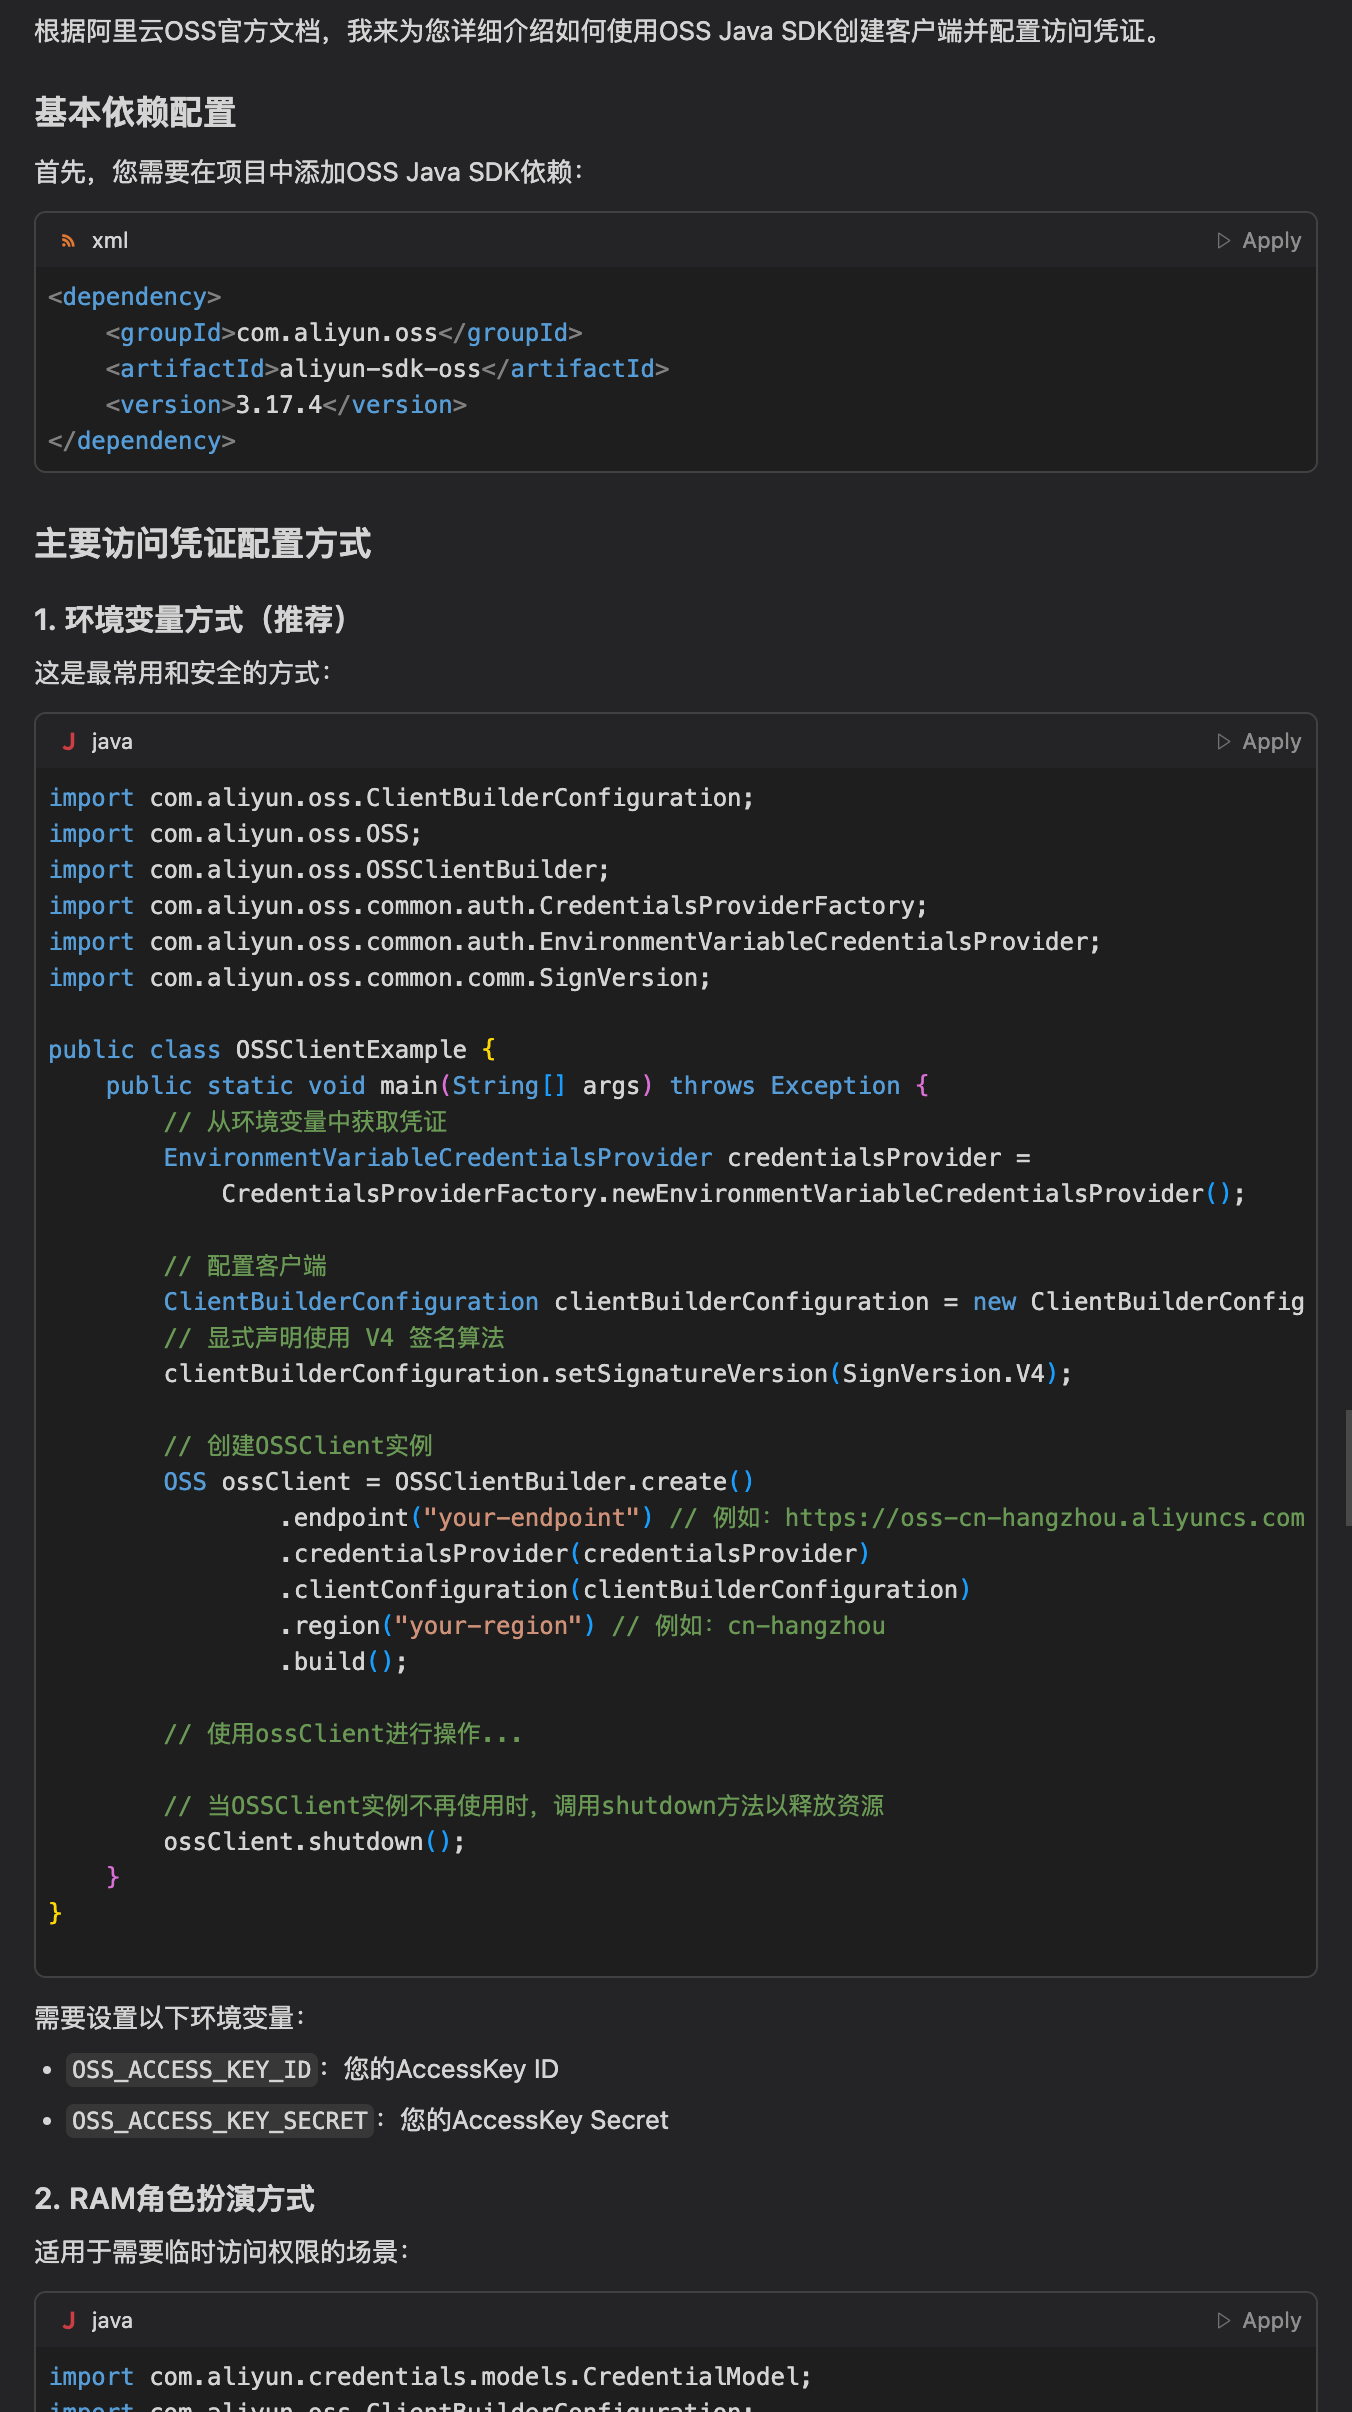The height and width of the screenshot is (2412, 1352).
Task: Click the comment 显式声明使用 V4 签名算法
Action: (x=334, y=1338)
